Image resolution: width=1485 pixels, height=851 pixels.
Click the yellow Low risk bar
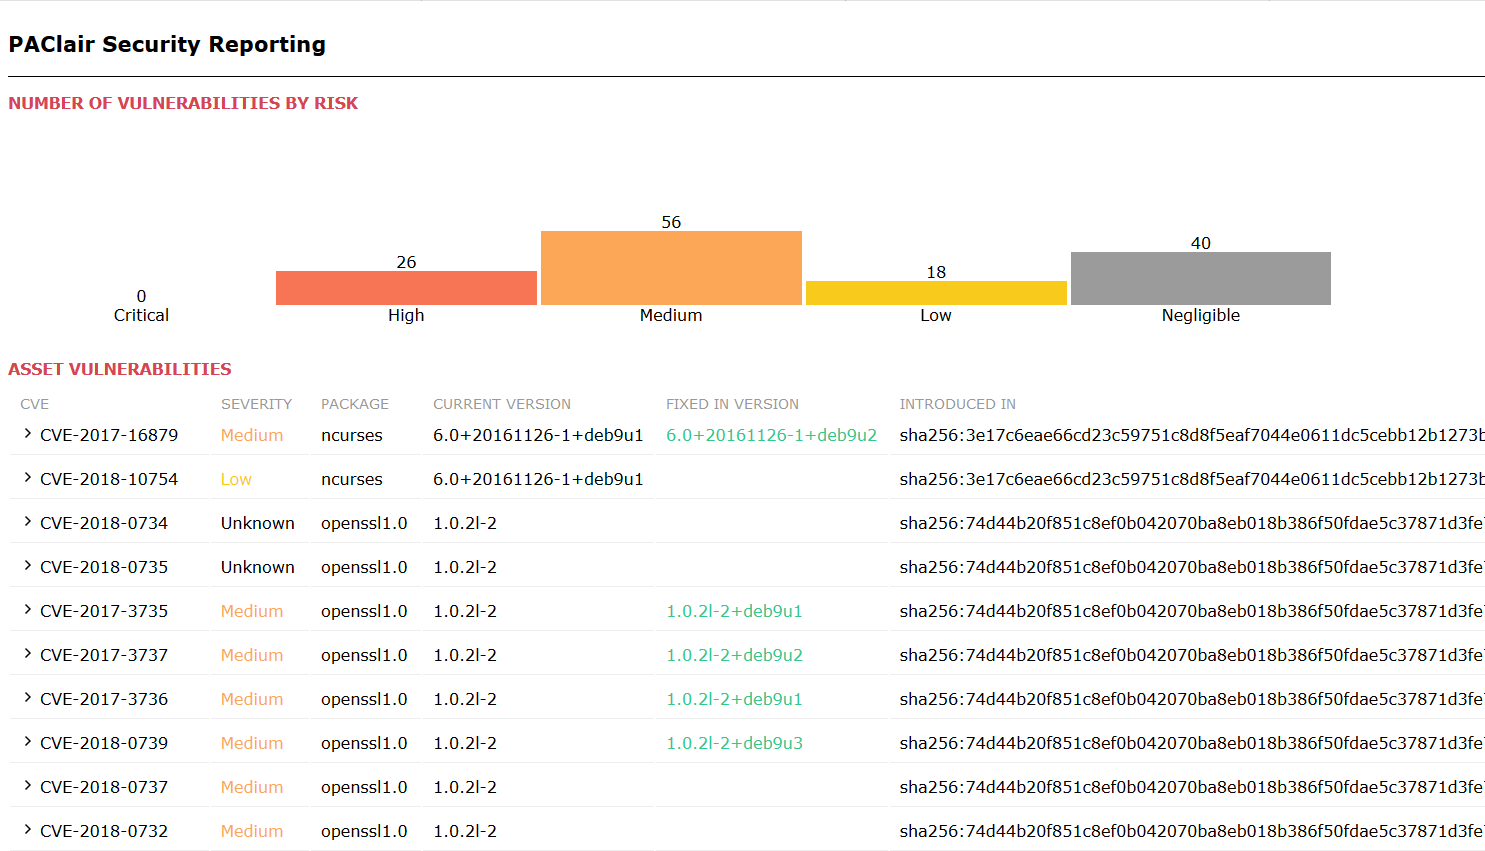(936, 293)
